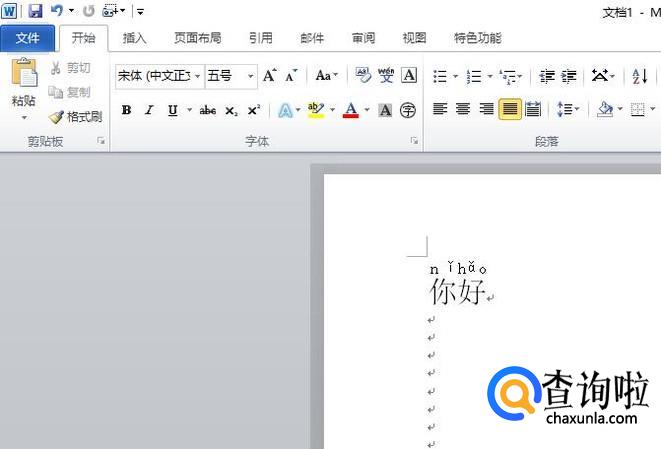This screenshot has height=449, width=661.
Task: Apply text effects glowing A icon
Action: point(285,110)
